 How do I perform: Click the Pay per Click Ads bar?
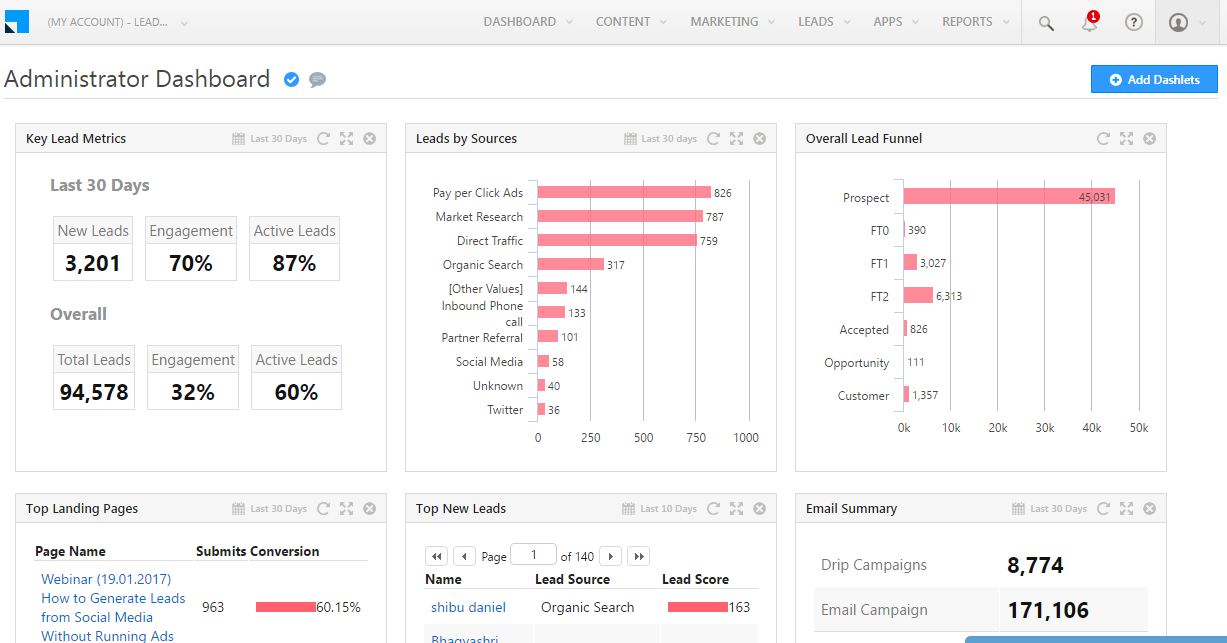click(623, 193)
